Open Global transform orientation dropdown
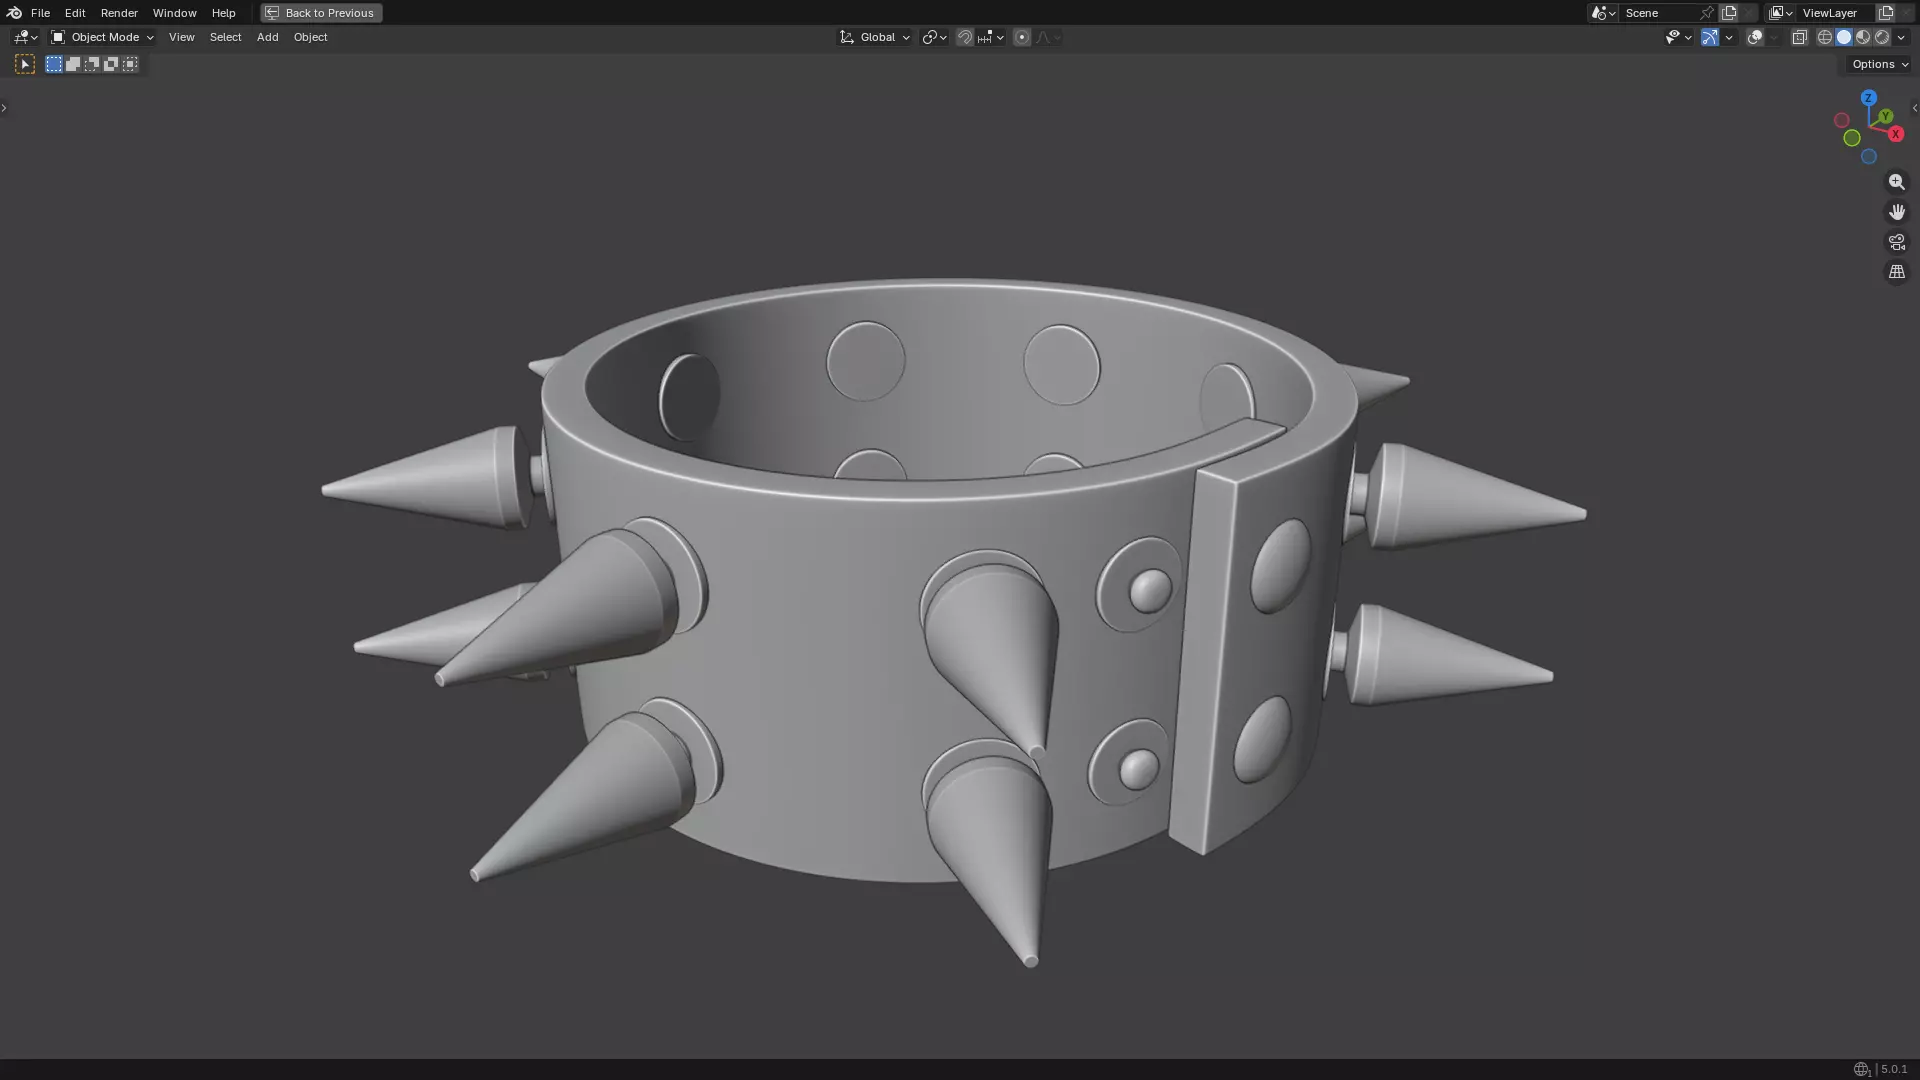1920x1080 pixels. coord(875,37)
